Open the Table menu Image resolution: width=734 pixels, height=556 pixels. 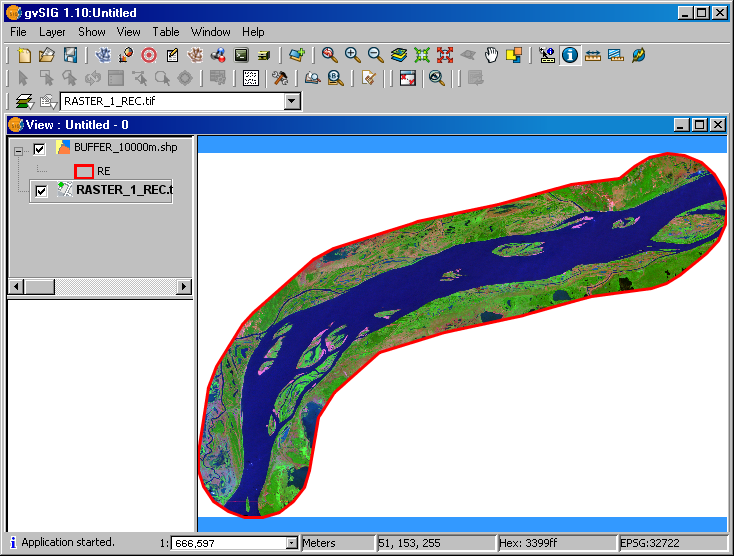tap(166, 32)
